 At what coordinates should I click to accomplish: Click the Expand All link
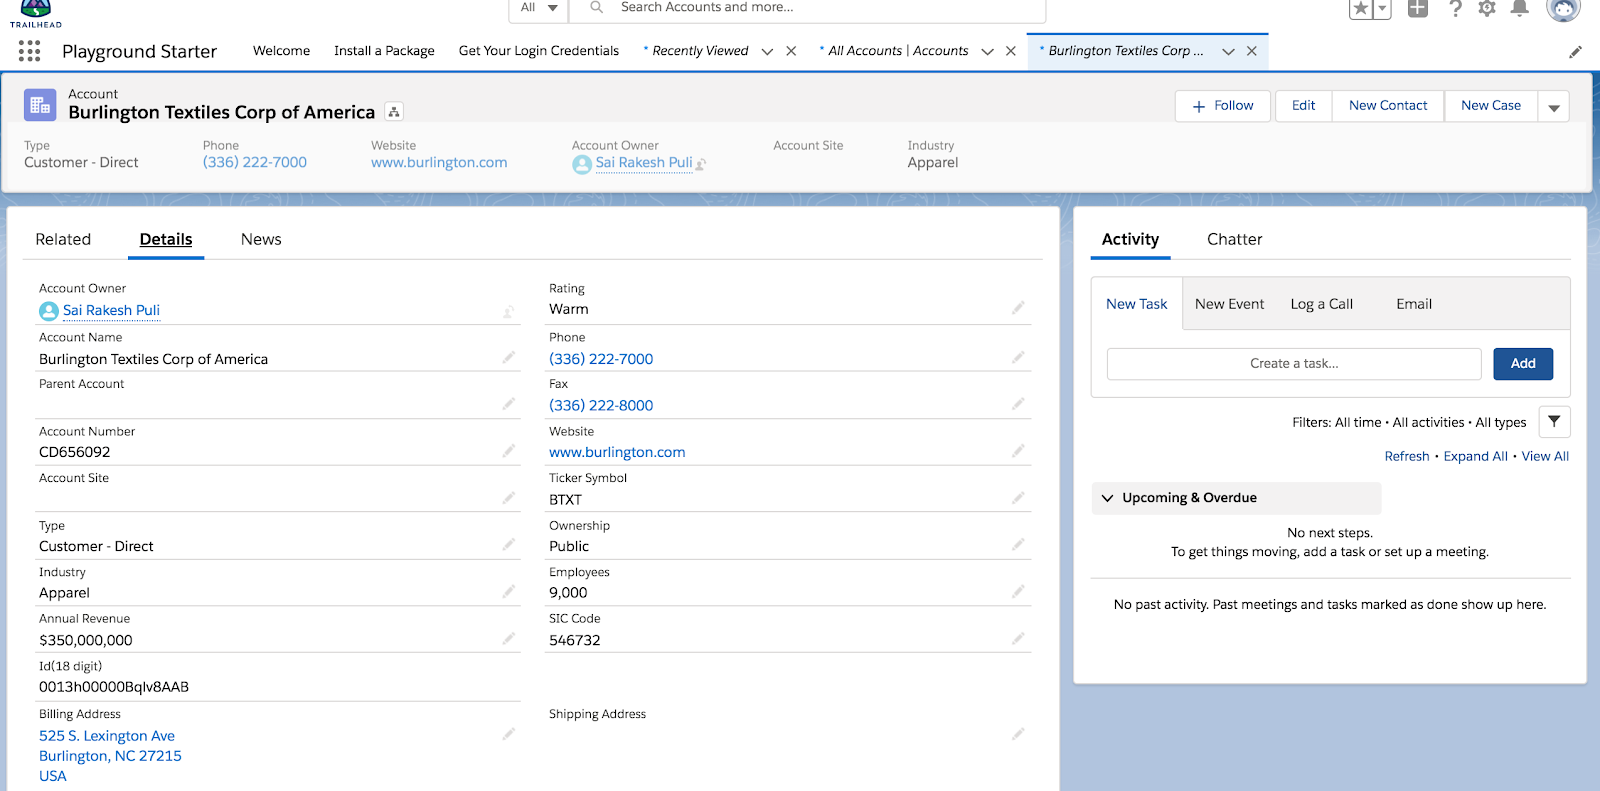click(1475, 456)
